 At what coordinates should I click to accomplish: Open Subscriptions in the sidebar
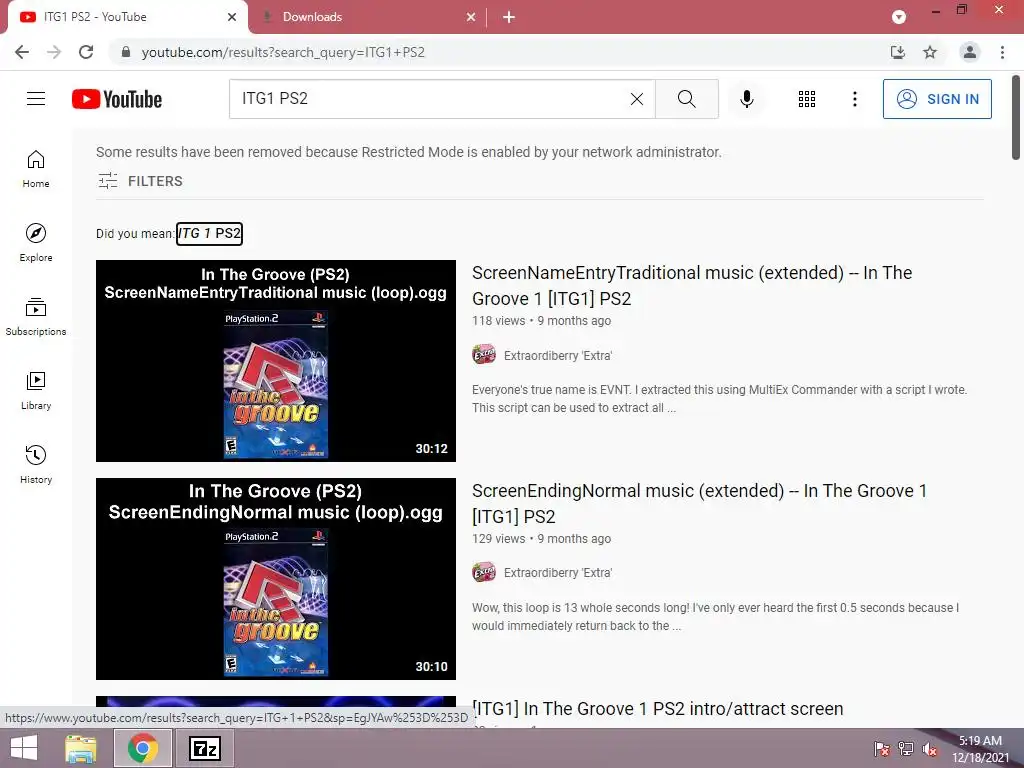pos(36,317)
